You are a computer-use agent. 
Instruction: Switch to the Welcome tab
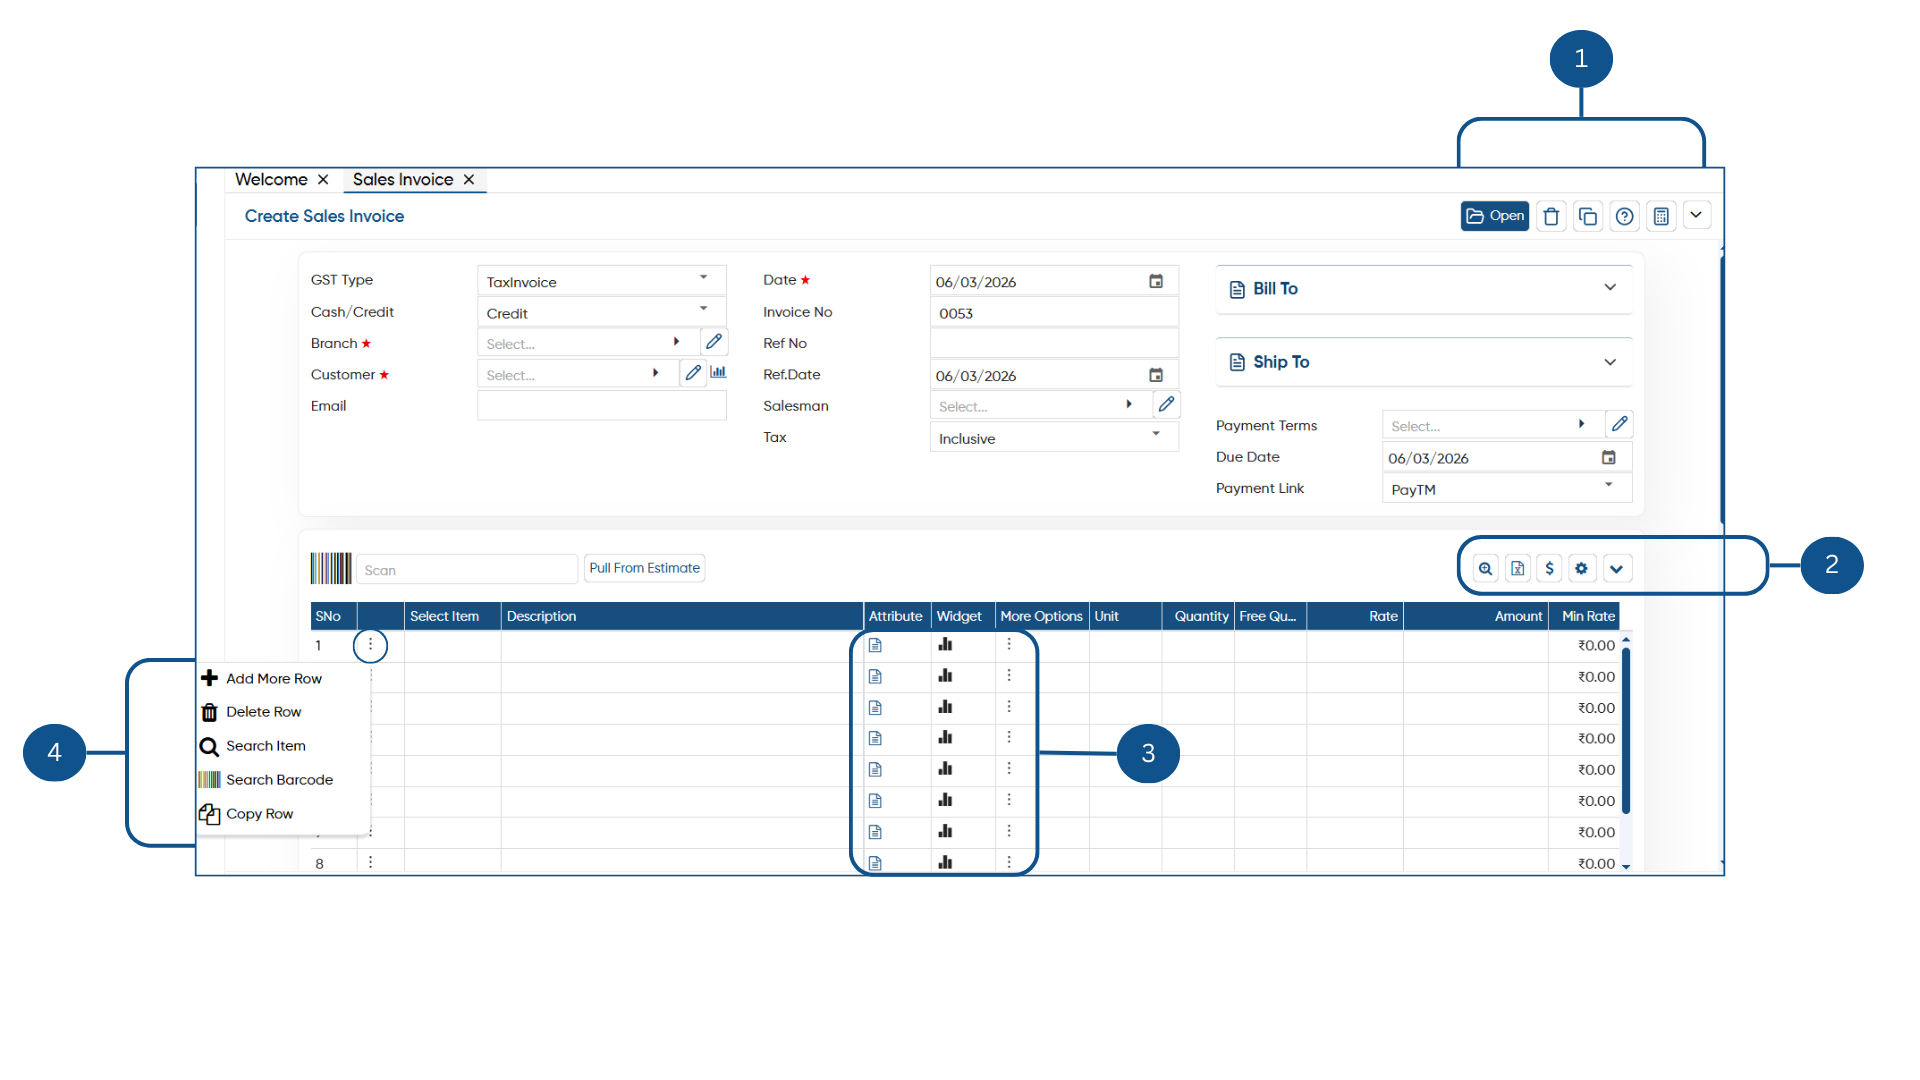(x=271, y=179)
